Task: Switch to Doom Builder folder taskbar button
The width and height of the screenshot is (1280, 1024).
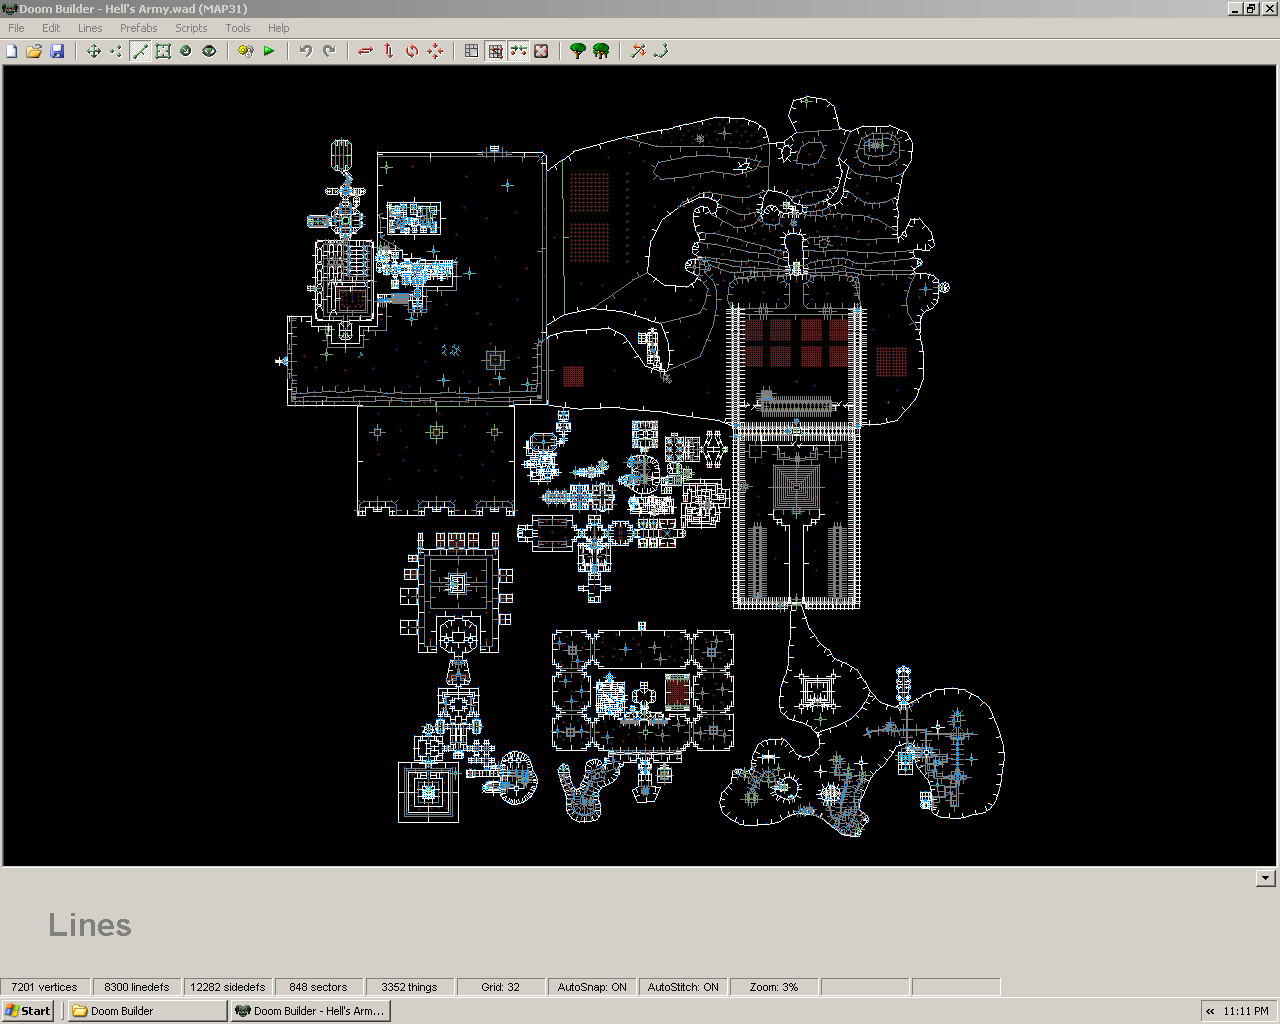Action: (x=147, y=1011)
